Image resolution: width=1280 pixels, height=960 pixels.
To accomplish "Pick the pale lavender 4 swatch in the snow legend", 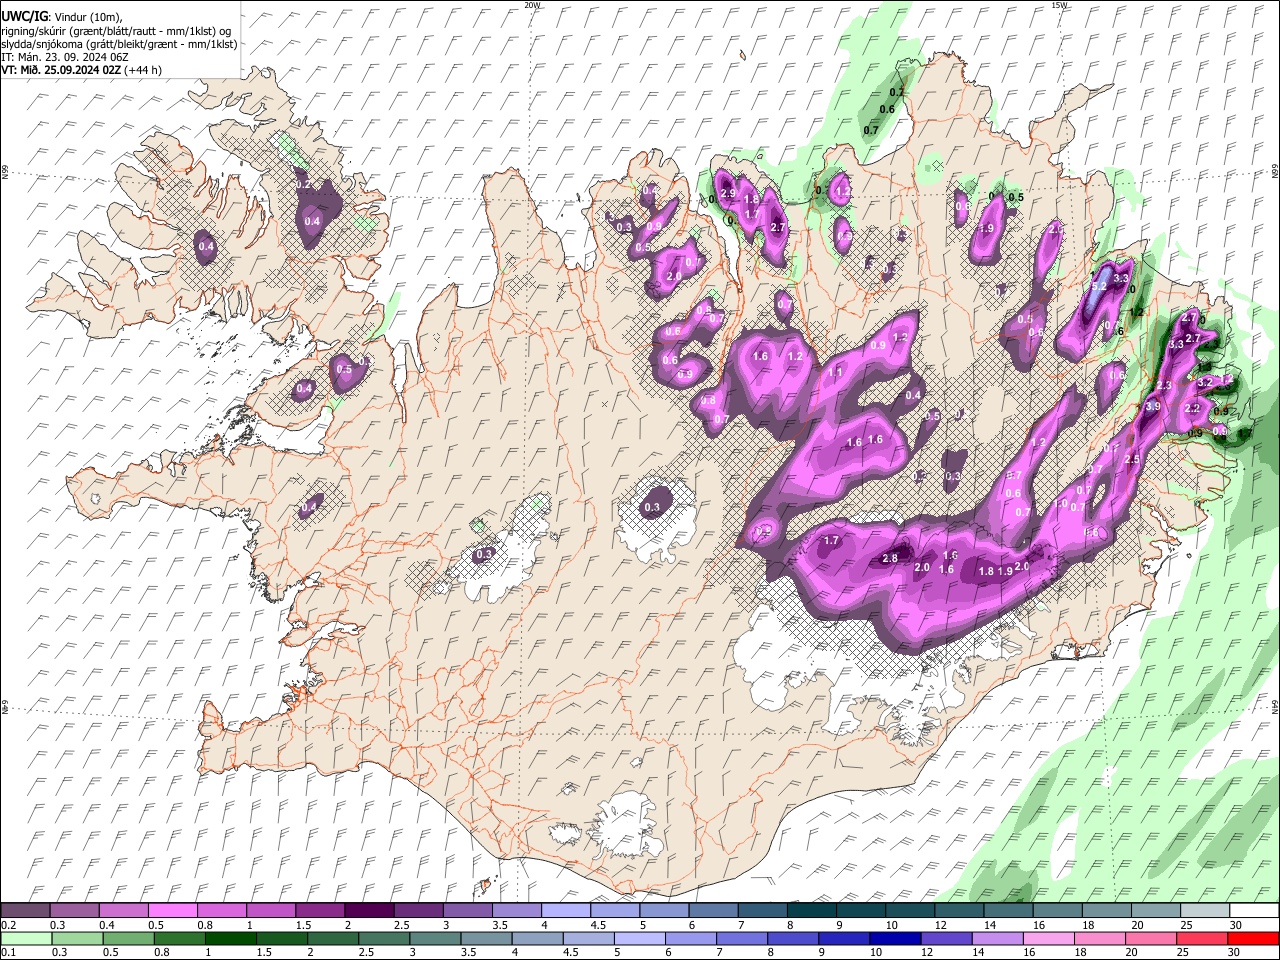I will pyautogui.click(x=565, y=910).
